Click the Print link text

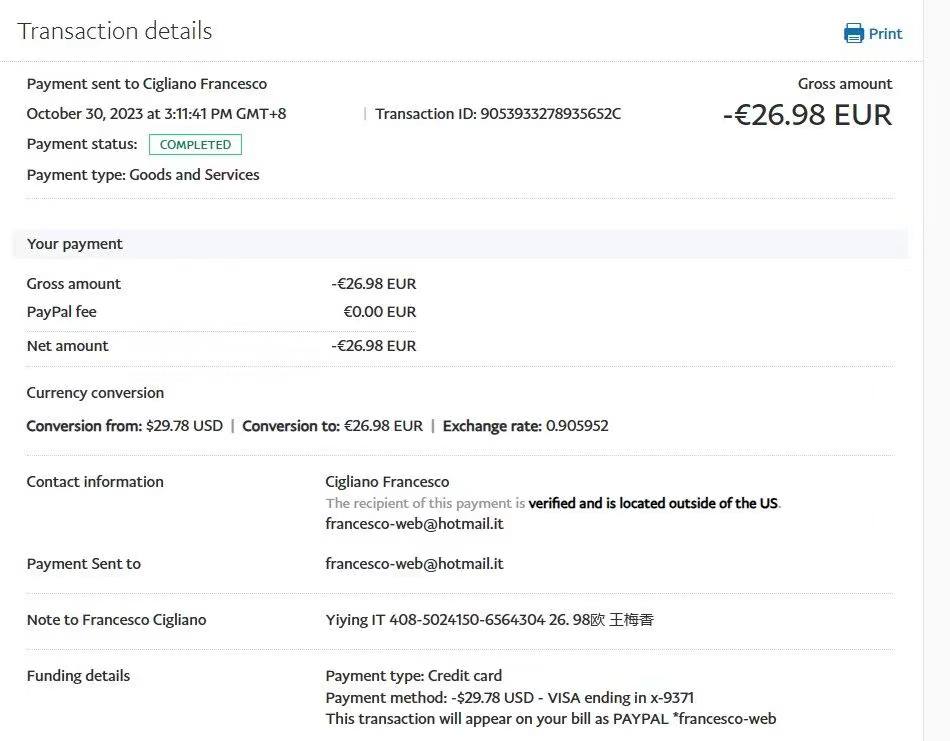click(885, 34)
